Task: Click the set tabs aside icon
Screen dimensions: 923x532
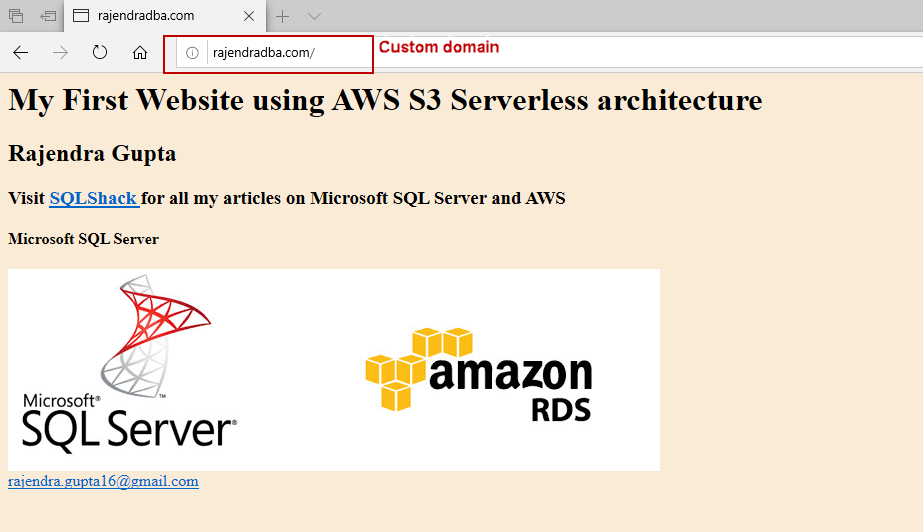Action: point(48,16)
